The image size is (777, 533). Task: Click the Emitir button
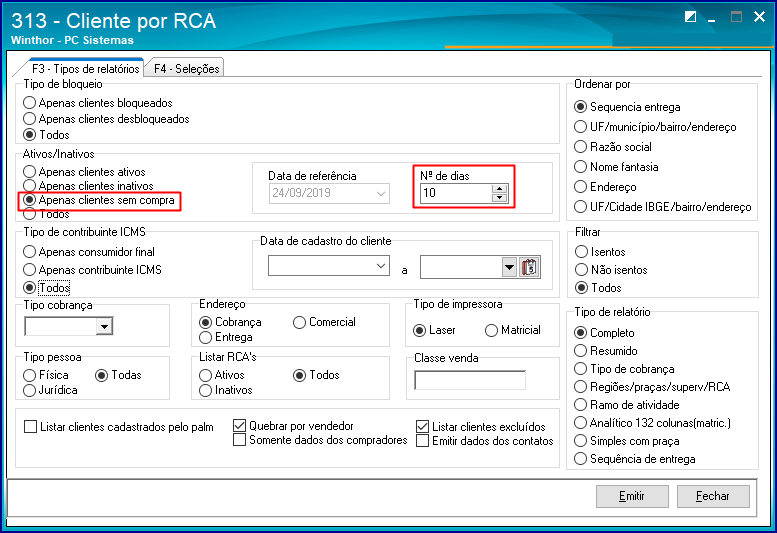click(632, 496)
